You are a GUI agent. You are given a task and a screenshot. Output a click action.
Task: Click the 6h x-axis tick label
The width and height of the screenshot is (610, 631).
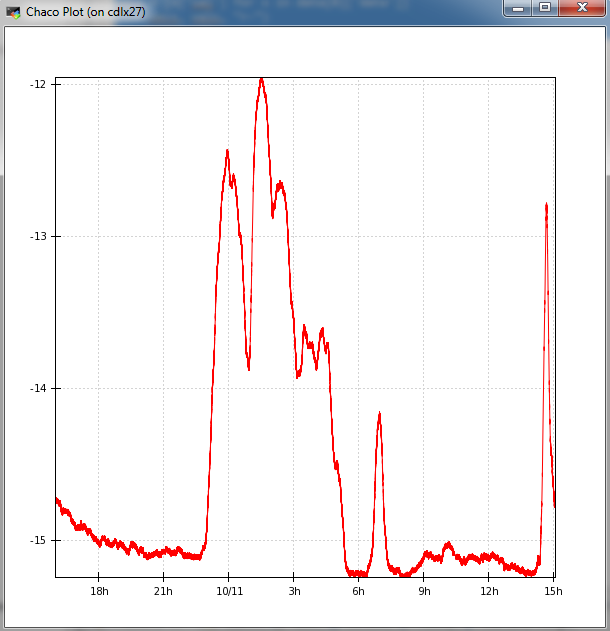[x=359, y=591]
